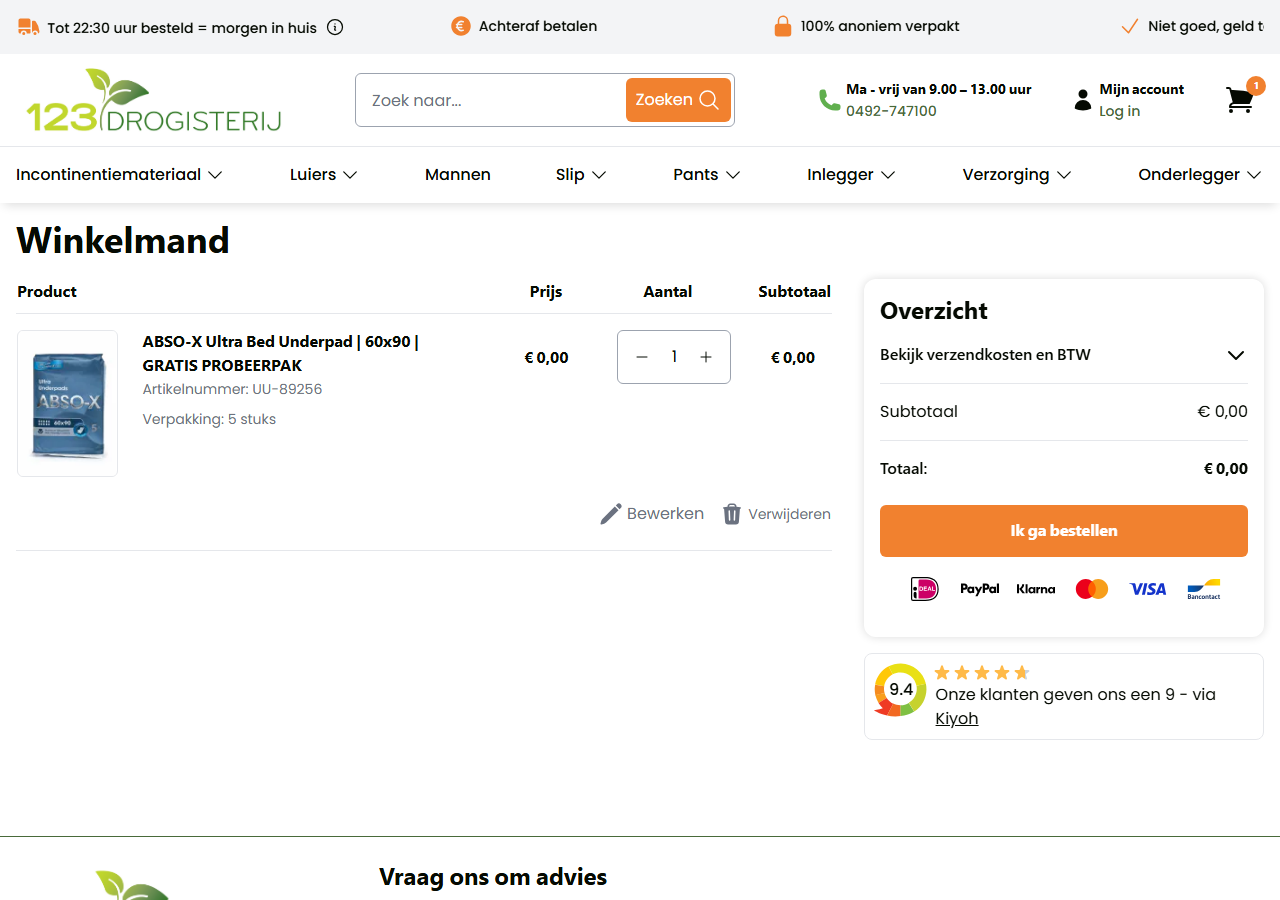Click the account person icon

(1083, 100)
